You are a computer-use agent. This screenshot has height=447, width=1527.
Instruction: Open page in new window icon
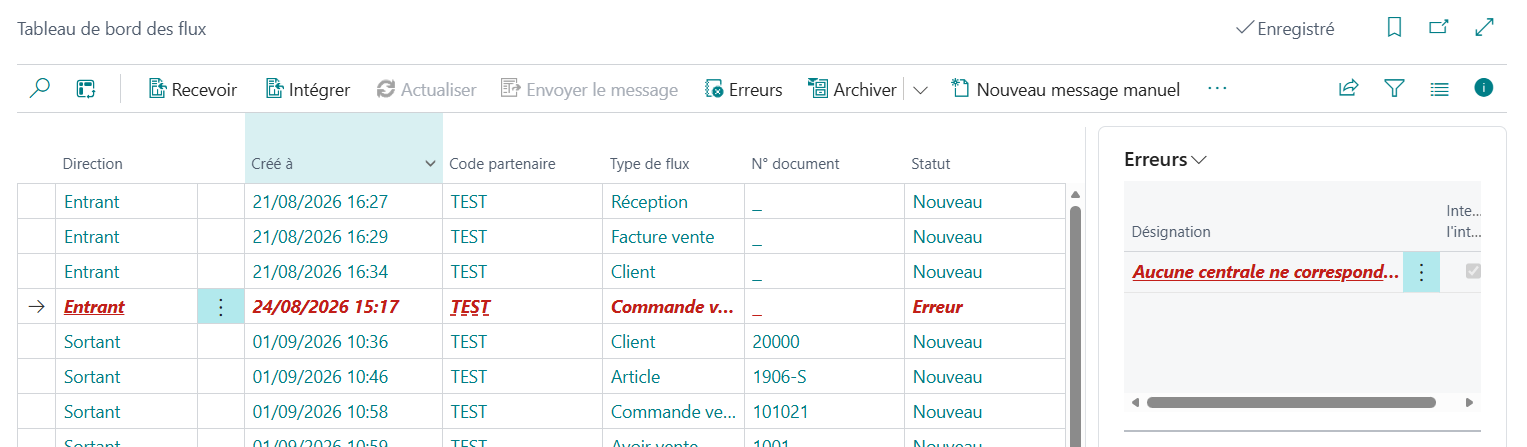1439,28
